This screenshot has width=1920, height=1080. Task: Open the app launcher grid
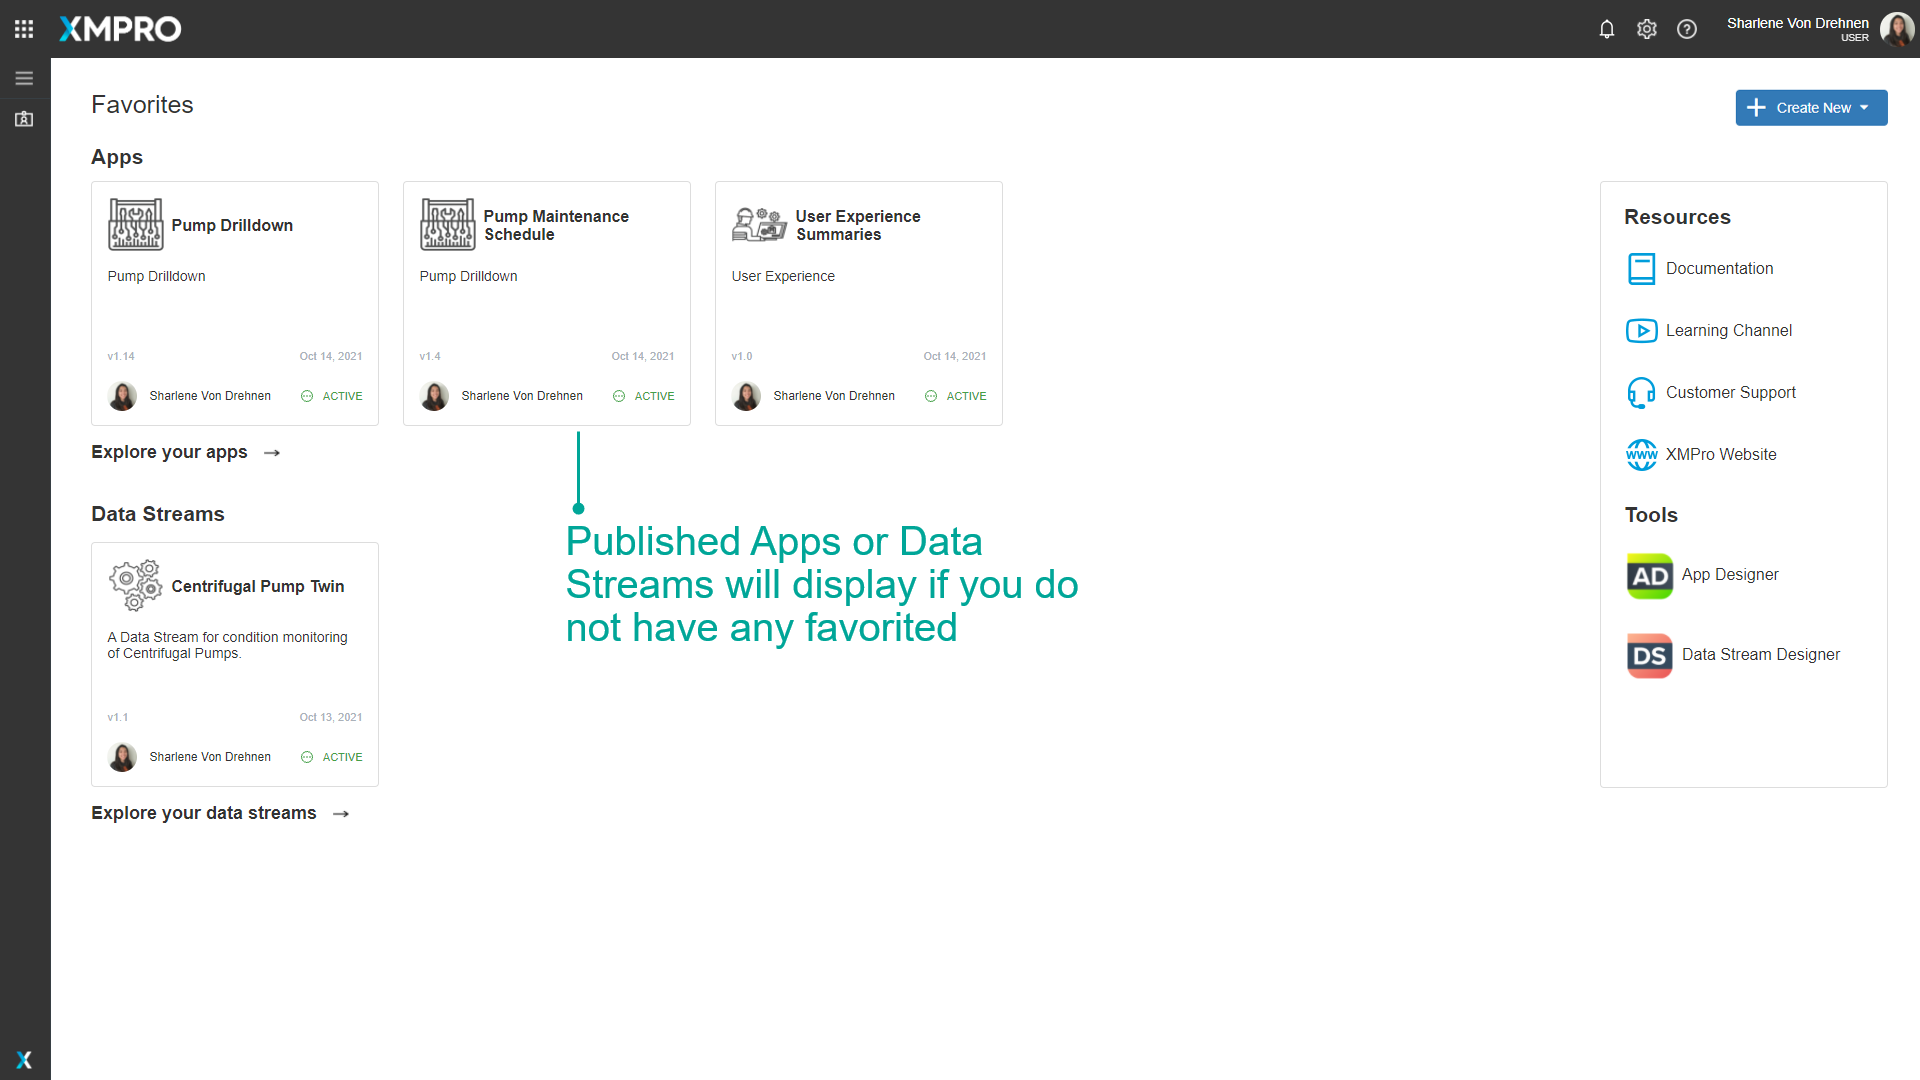pyautogui.click(x=23, y=28)
